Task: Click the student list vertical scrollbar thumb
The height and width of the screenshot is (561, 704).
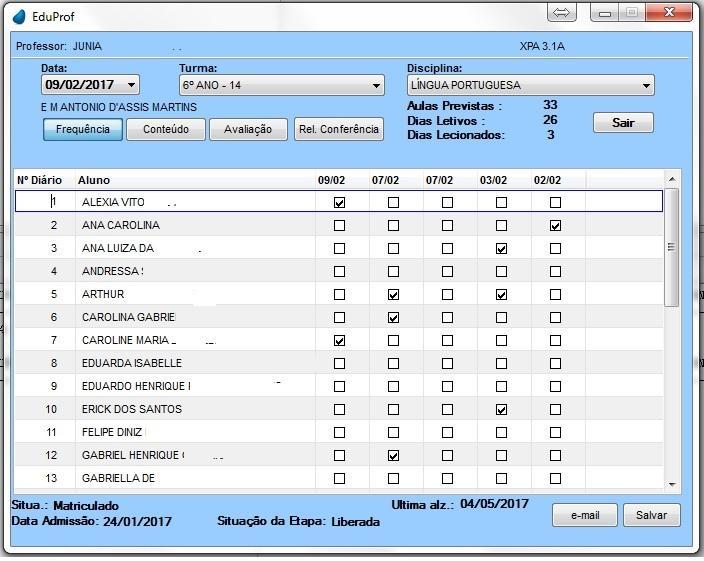Action: 672,245
